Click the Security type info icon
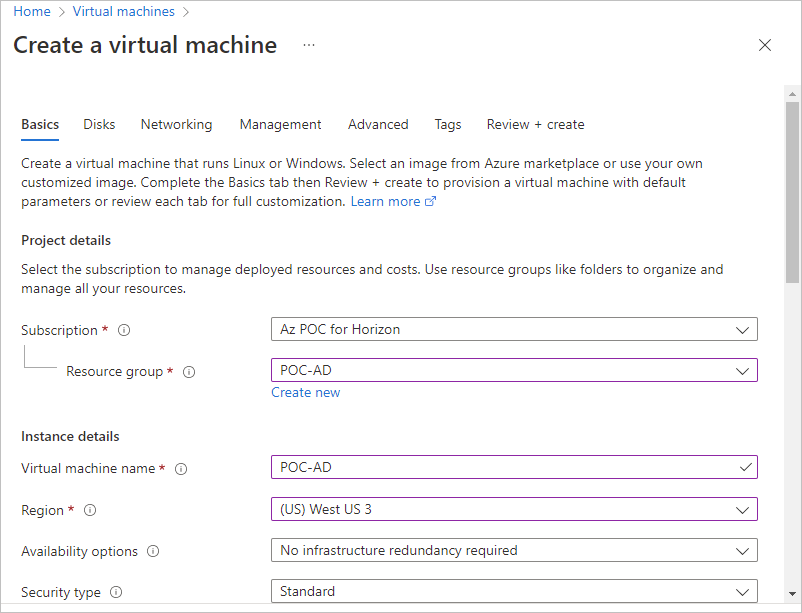802x613 pixels. (116, 592)
